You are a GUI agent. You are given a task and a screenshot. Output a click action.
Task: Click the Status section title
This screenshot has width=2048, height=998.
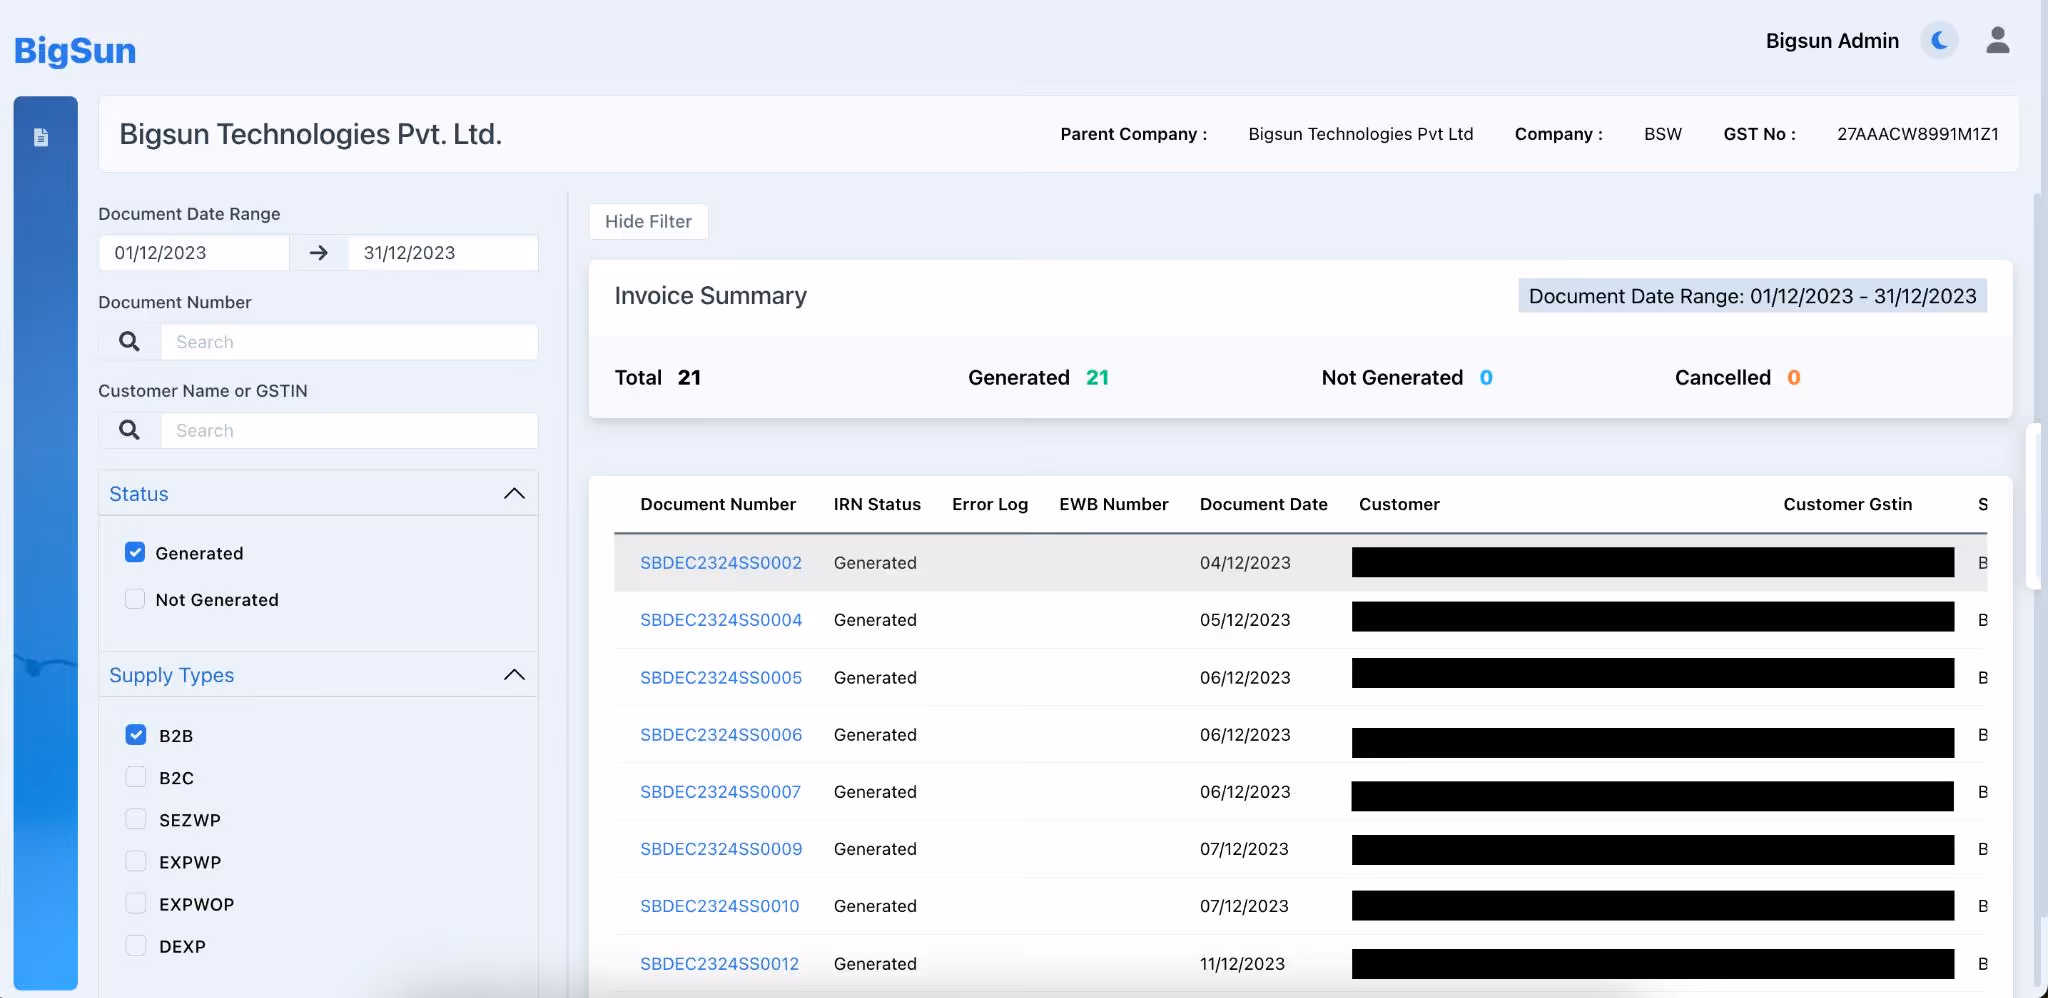click(139, 494)
